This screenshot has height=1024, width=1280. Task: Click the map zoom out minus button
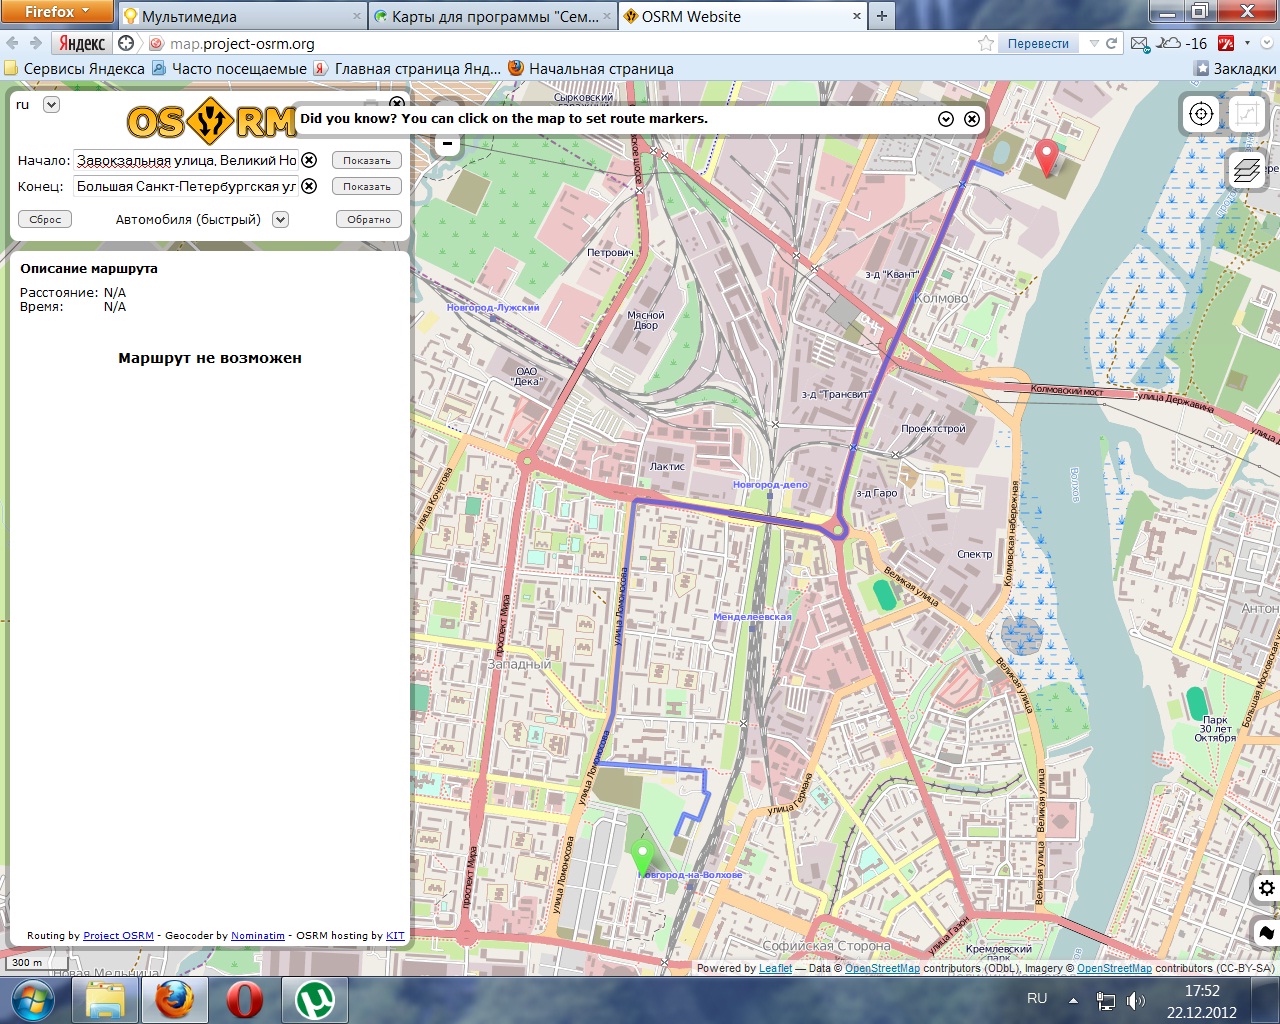tap(447, 145)
